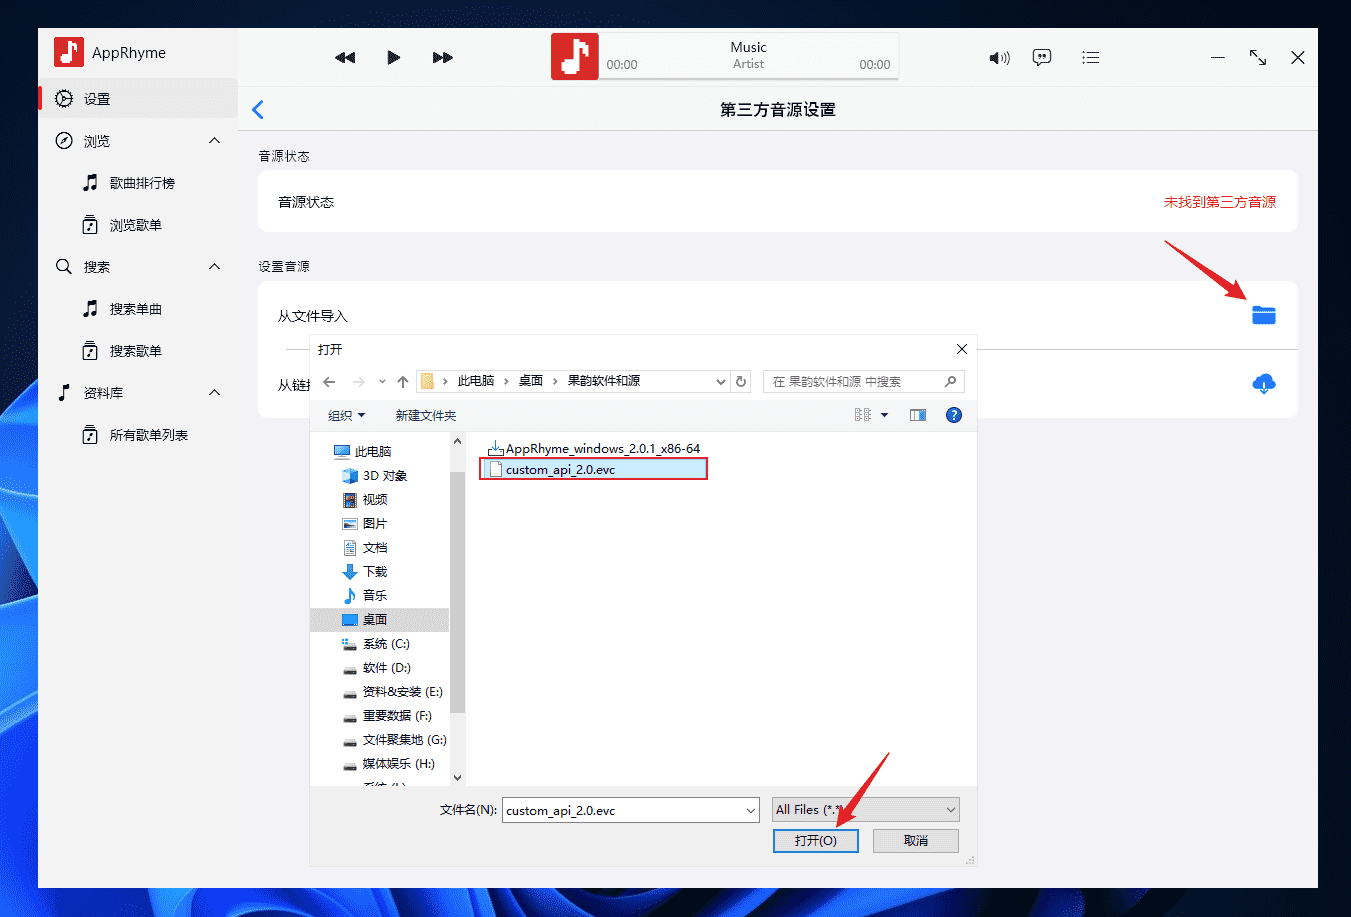
Task: Open 设置 in the sidebar
Action: 138,99
